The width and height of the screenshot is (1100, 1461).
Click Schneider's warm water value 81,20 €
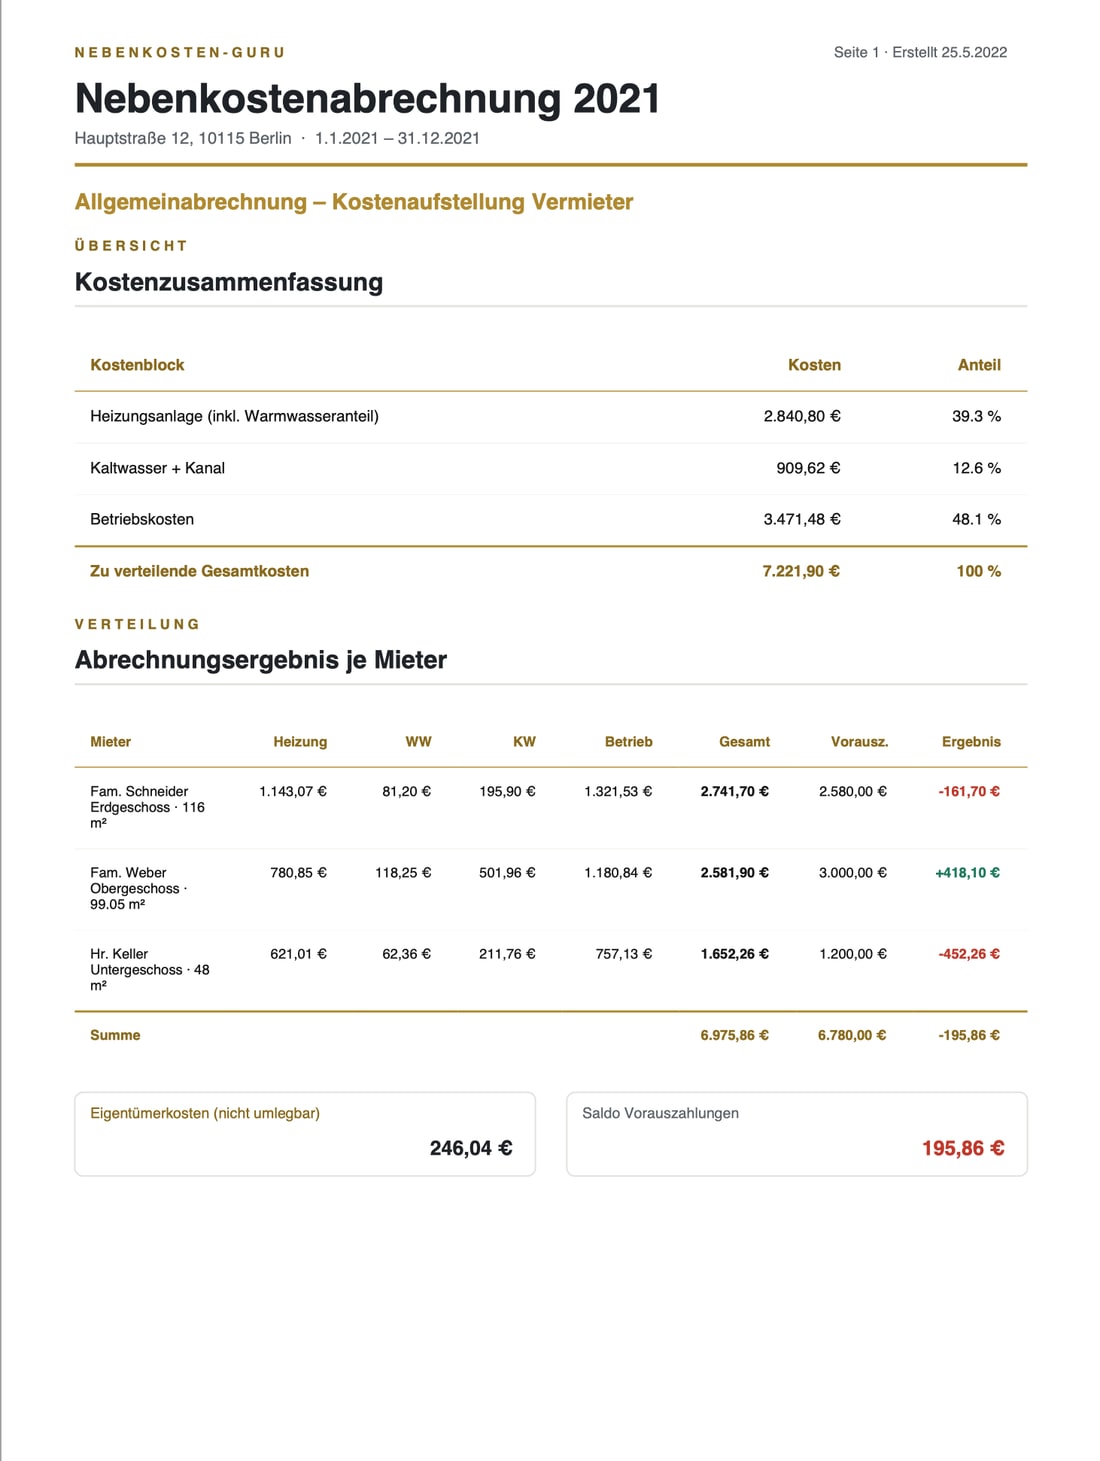tap(406, 791)
